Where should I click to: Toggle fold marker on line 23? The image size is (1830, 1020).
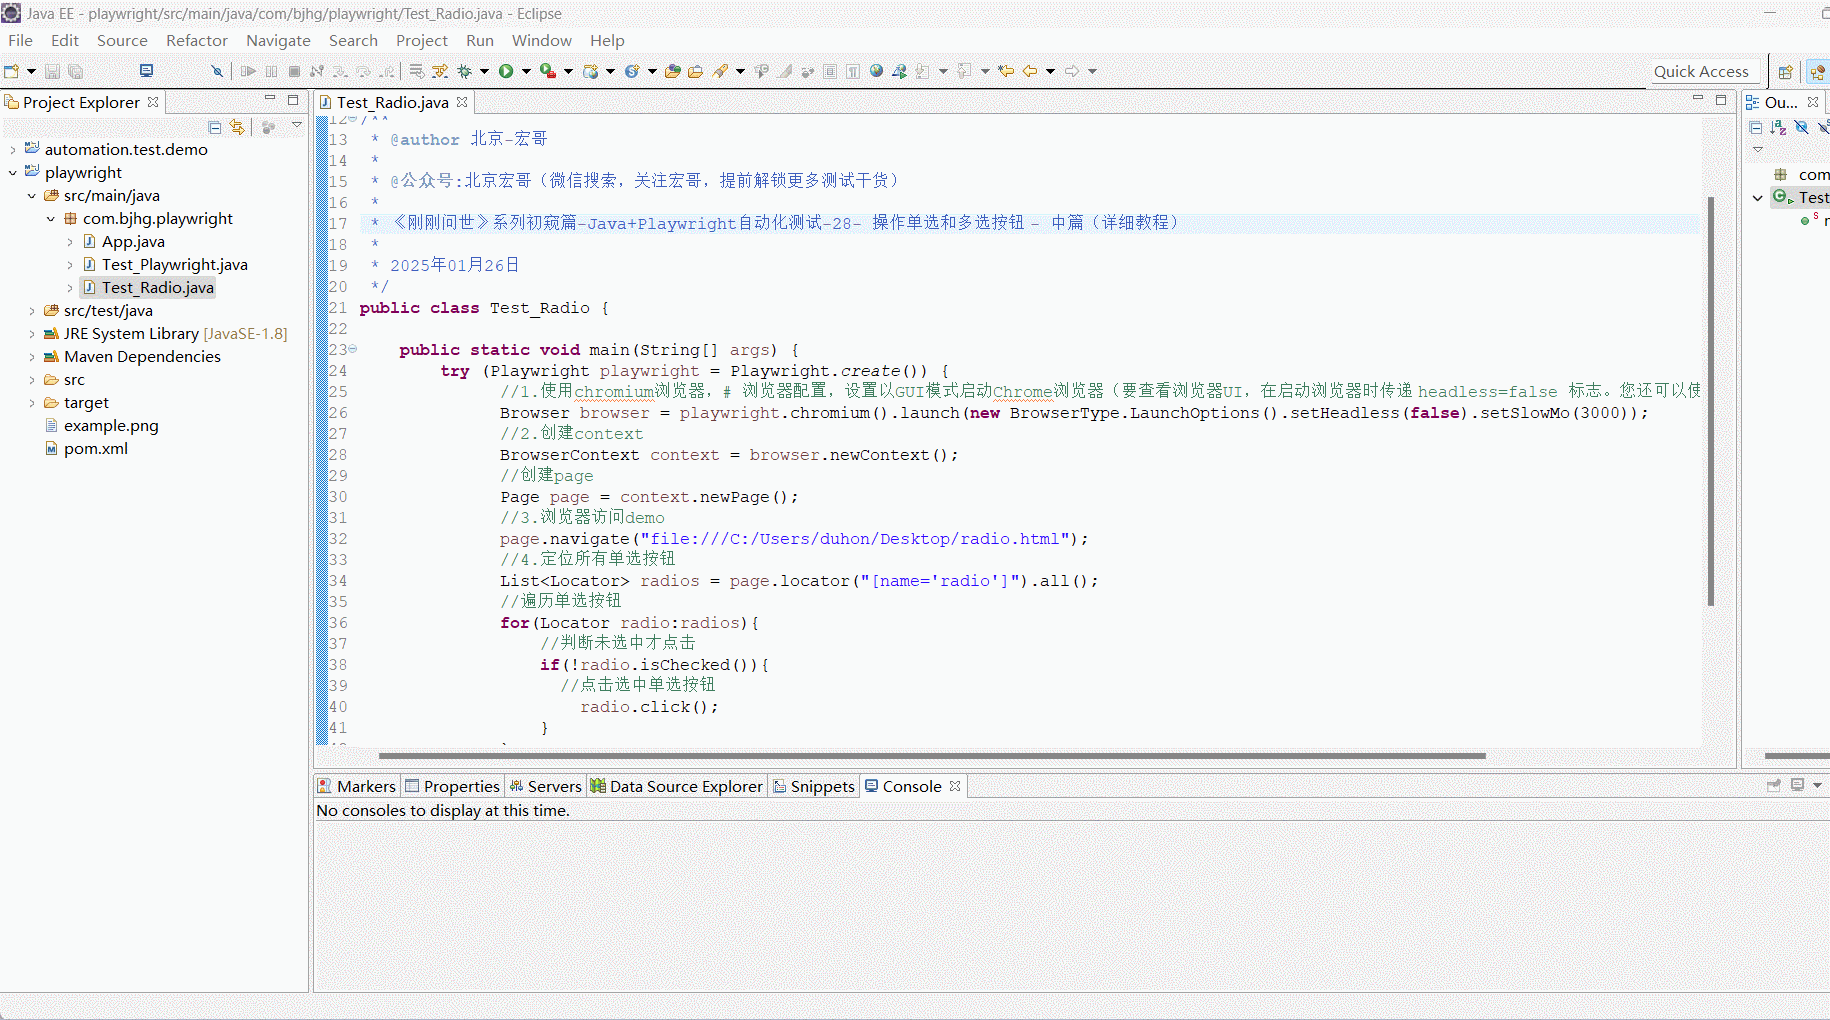click(x=352, y=349)
